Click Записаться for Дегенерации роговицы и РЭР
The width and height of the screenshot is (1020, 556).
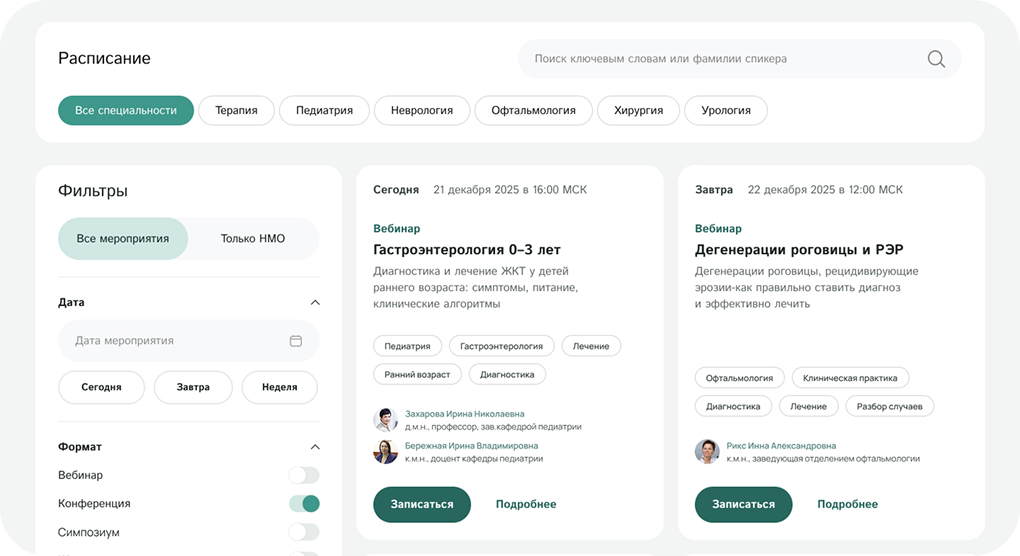(x=744, y=505)
